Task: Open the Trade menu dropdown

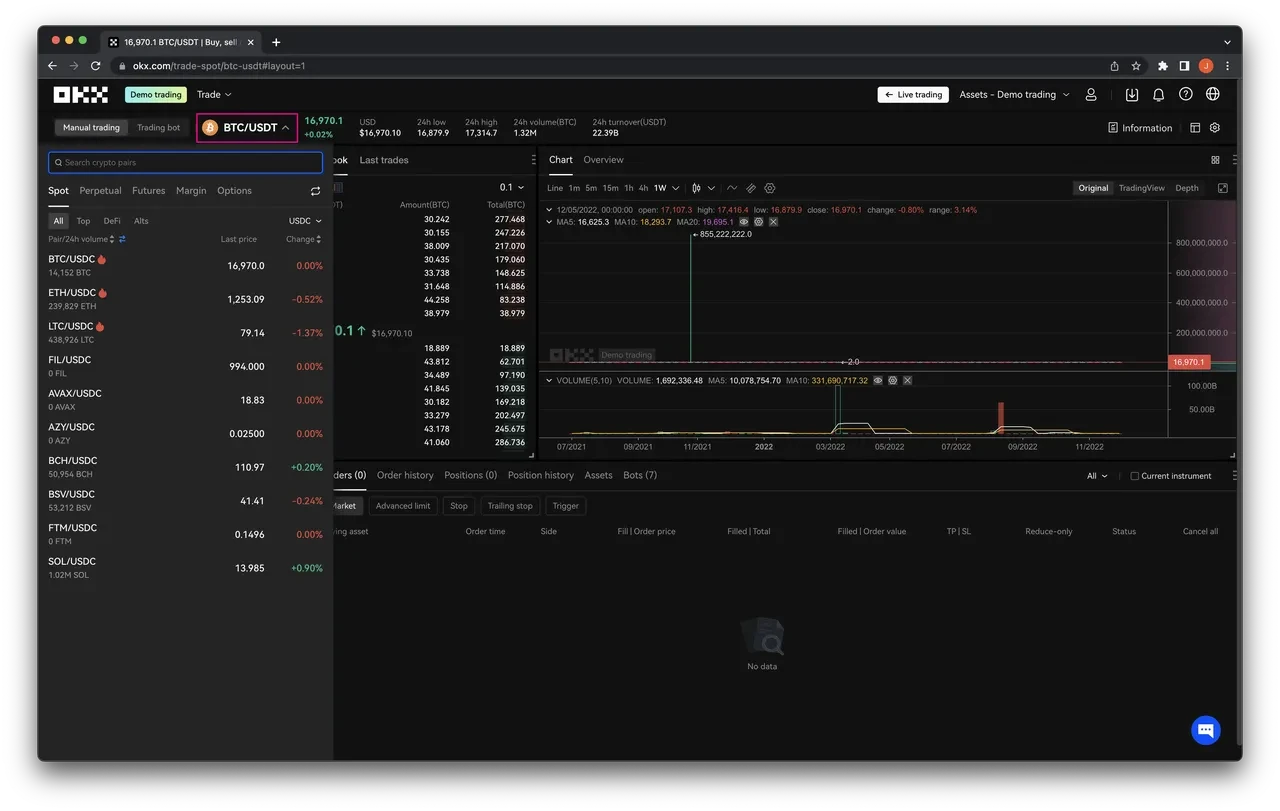Action: (214, 95)
